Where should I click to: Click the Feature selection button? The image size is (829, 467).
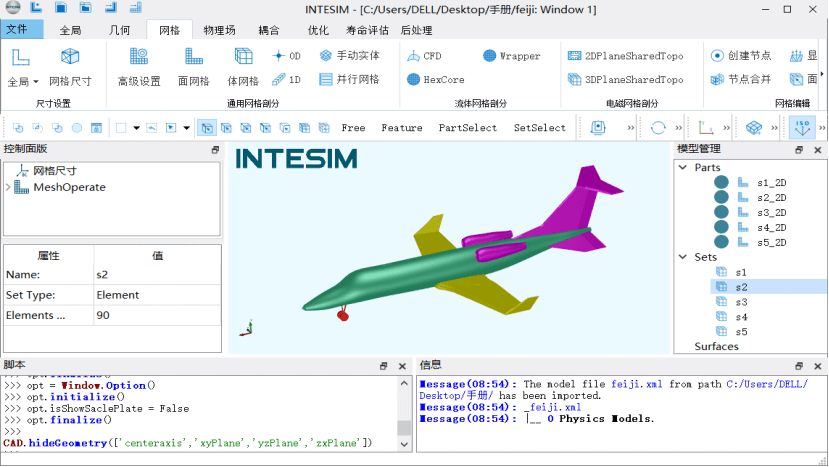[402, 128]
